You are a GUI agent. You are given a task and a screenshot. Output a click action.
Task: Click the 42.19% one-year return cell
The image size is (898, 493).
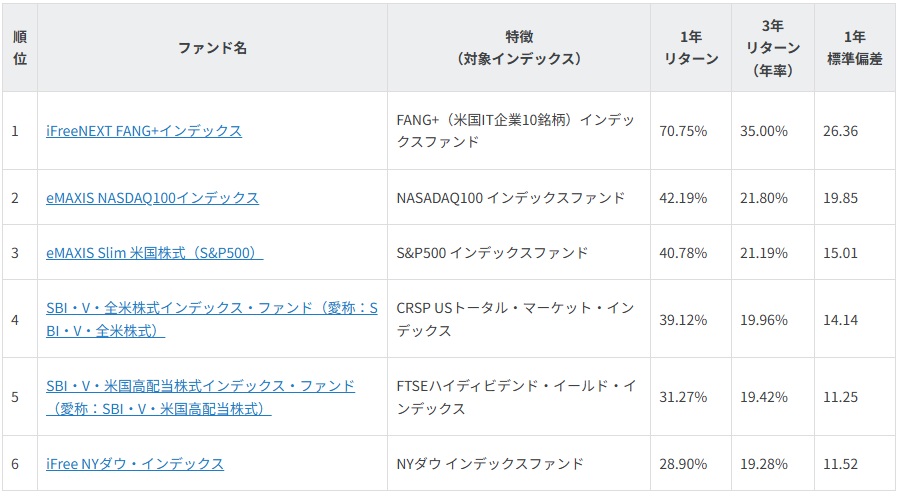click(x=683, y=198)
